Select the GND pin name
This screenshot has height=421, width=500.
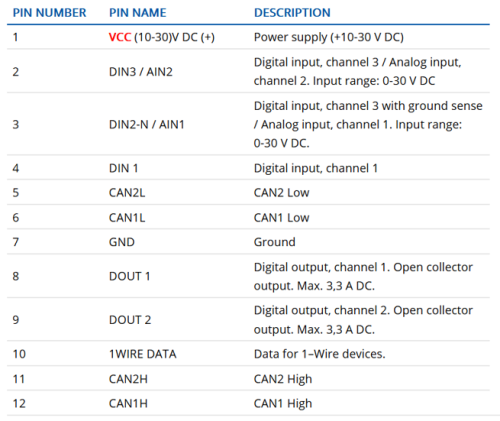(x=122, y=242)
